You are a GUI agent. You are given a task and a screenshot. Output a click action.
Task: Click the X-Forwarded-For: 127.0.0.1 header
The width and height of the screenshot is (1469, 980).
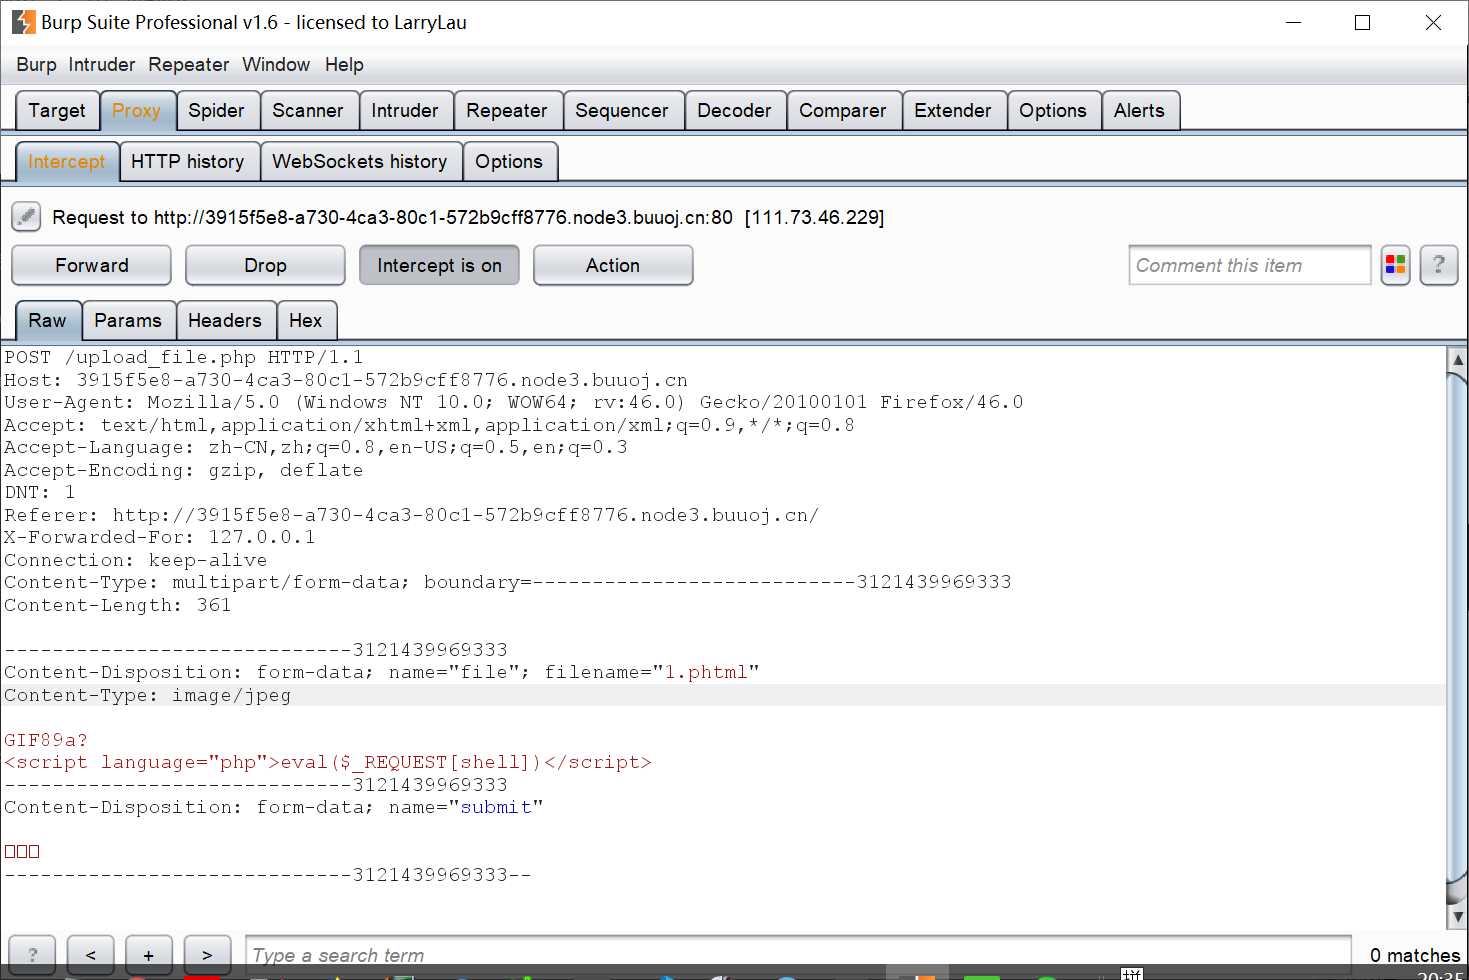coord(160,537)
